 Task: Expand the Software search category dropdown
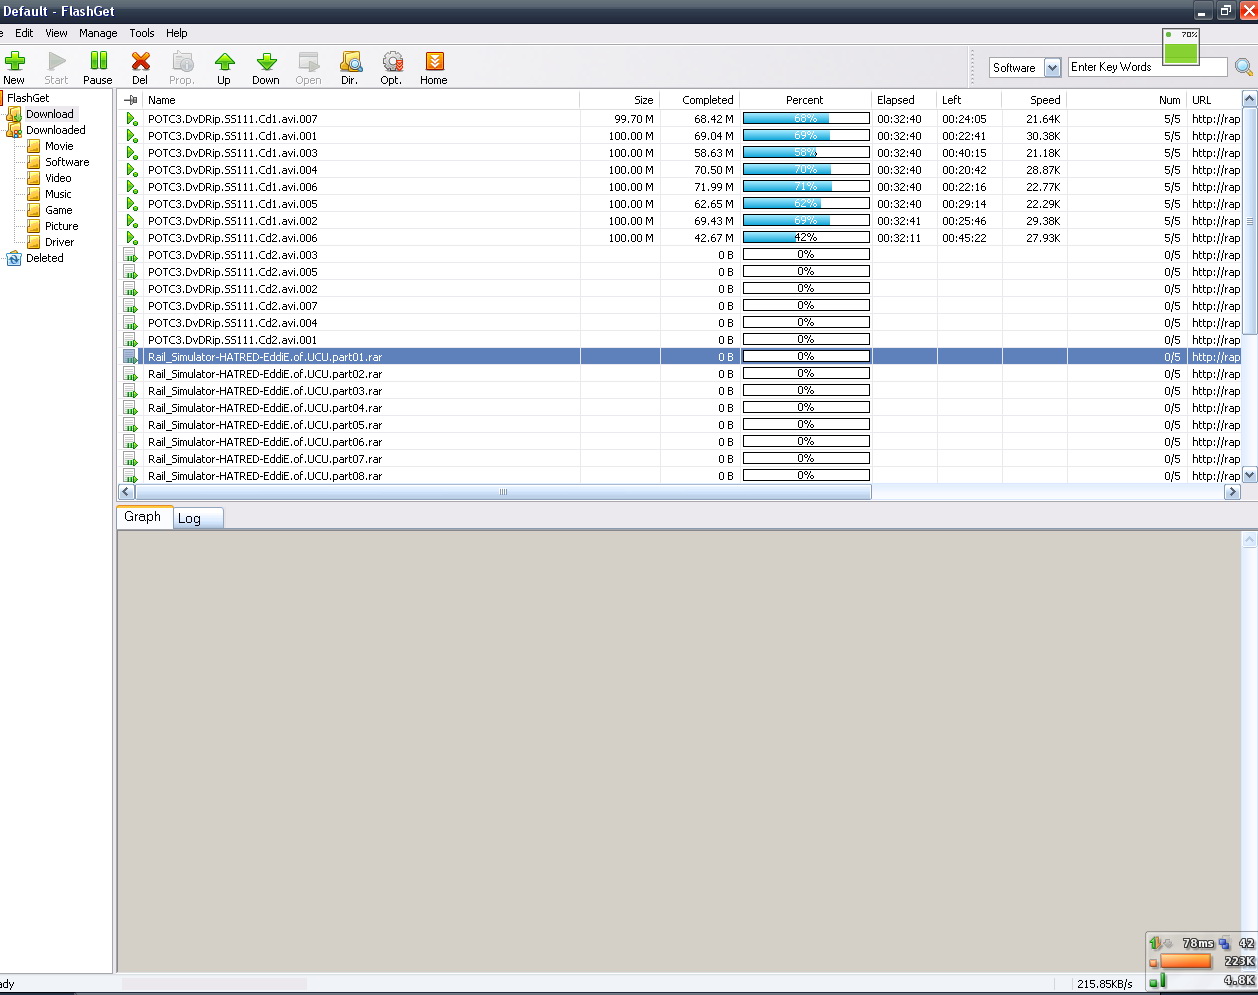(x=1052, y=68)
